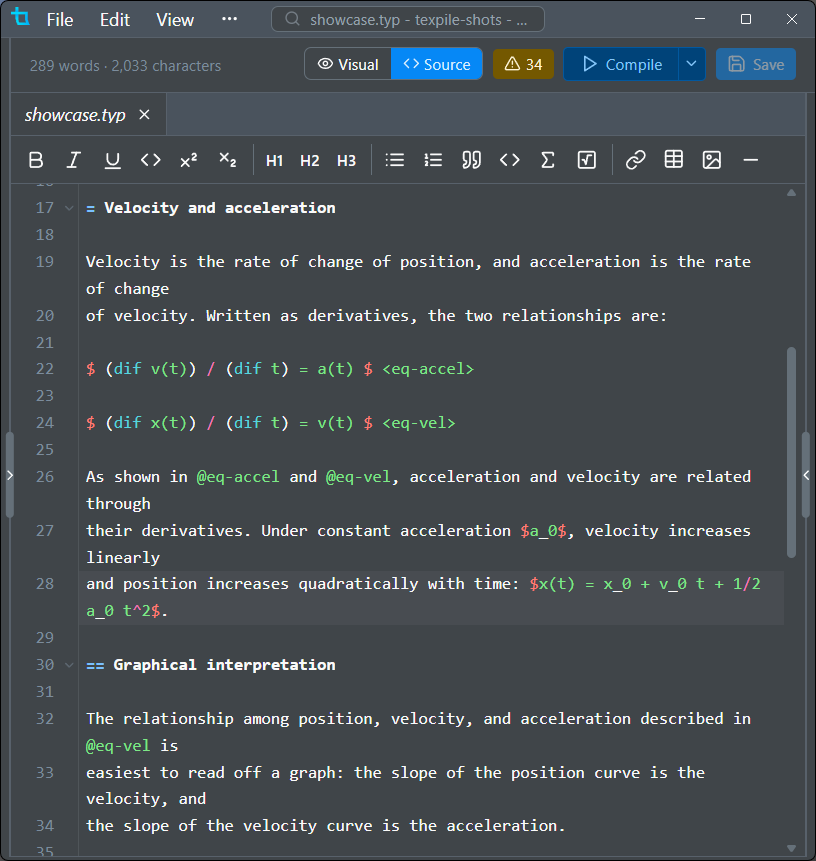Minimize the Texpile window
The height and width of the screenshot is (861, 816).
click(x=700, y=19)
